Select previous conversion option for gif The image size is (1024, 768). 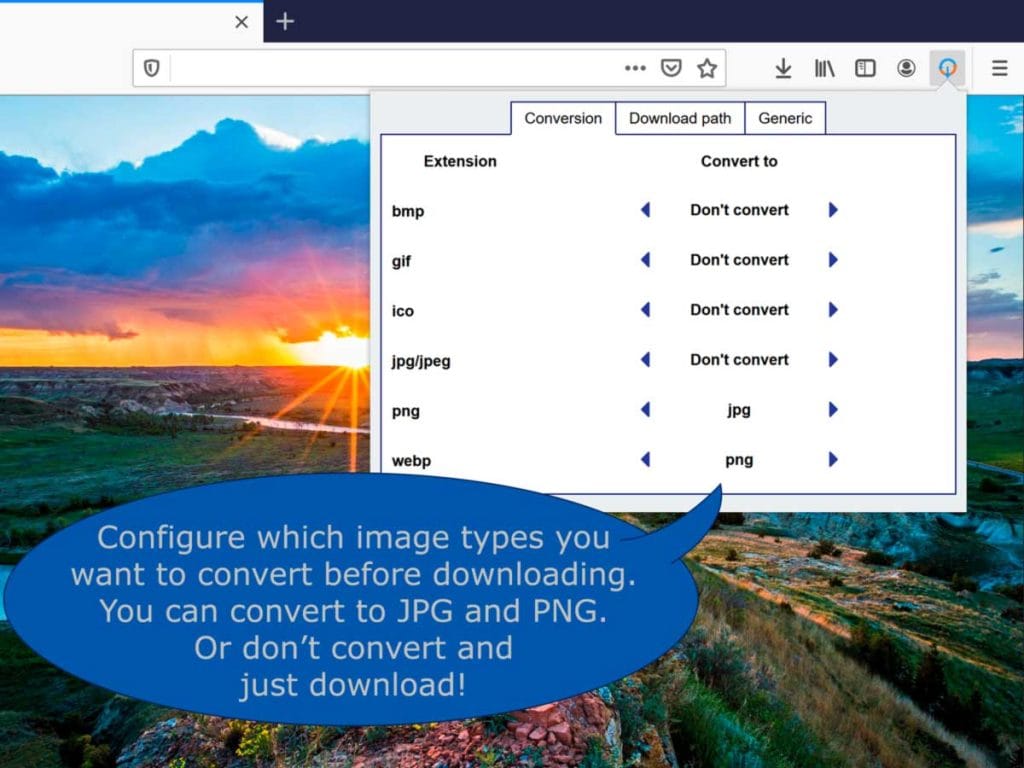645,260
